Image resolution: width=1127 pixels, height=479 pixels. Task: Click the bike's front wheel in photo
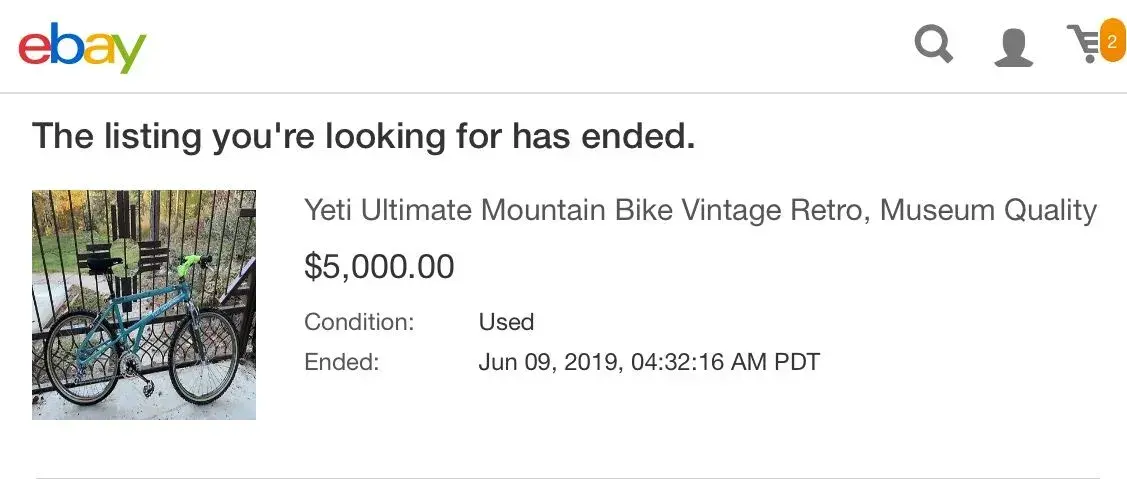204,357
